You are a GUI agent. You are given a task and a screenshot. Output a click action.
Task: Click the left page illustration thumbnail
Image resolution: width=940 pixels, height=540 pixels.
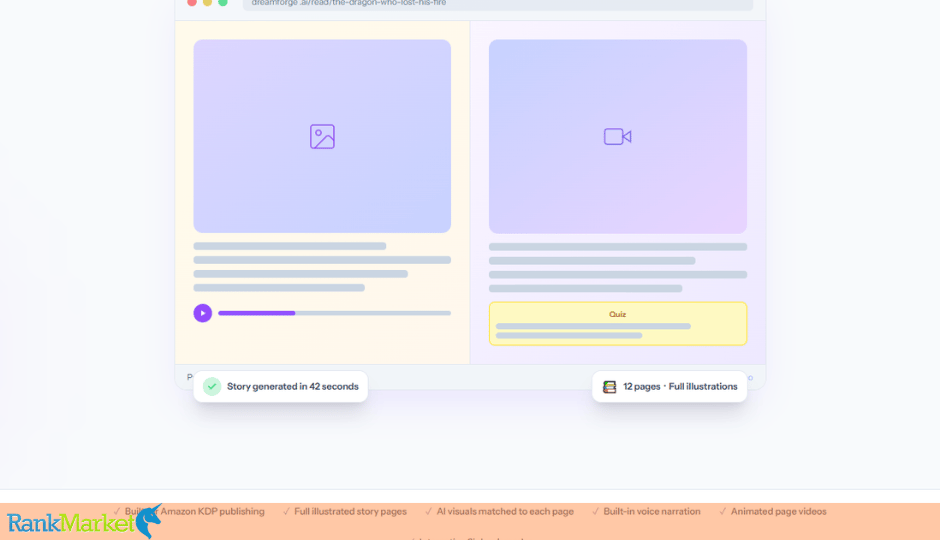[x=322, y=136]
